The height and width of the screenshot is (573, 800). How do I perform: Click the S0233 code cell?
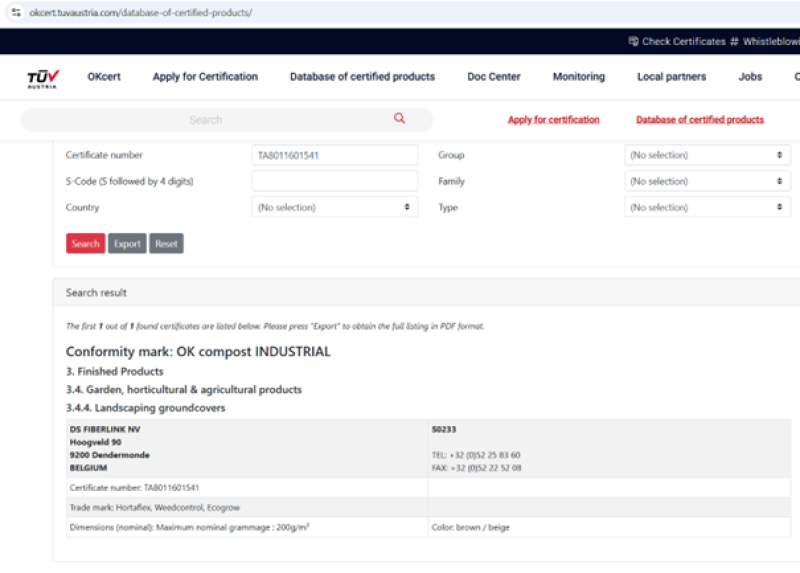(444, 430)
